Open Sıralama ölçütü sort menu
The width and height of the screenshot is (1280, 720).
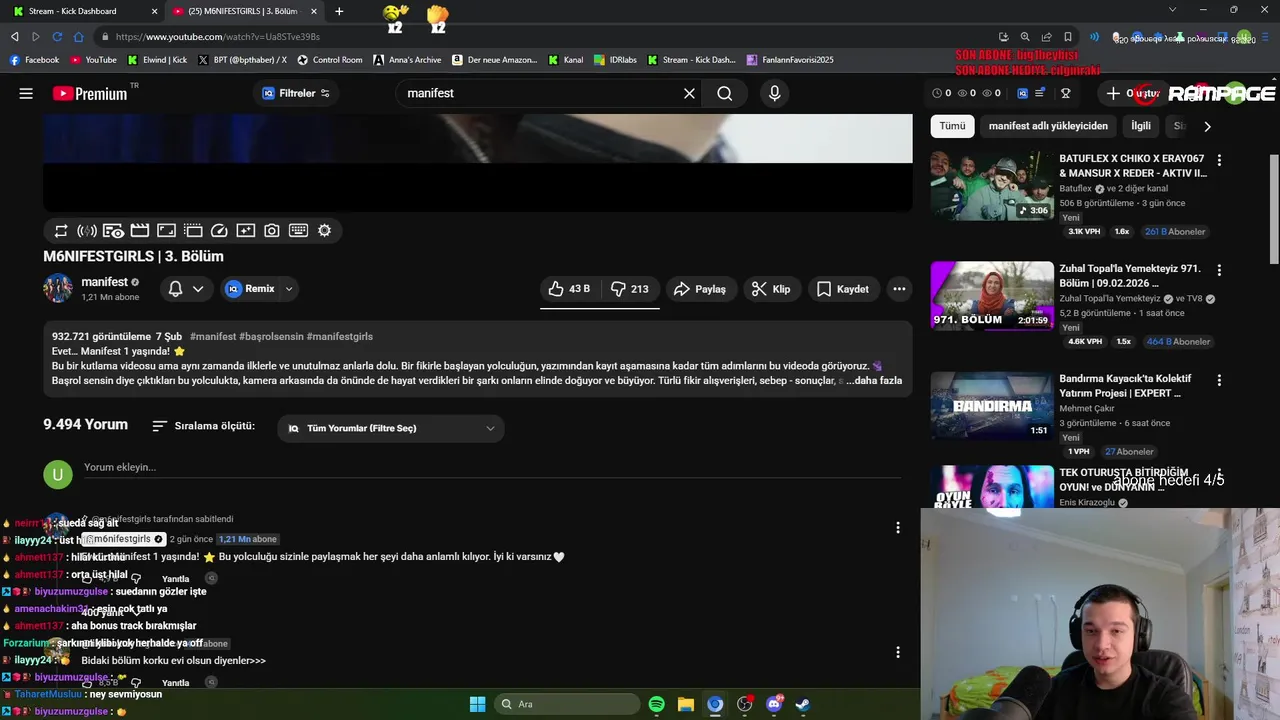pyautogui.click(x=203, y=426)
